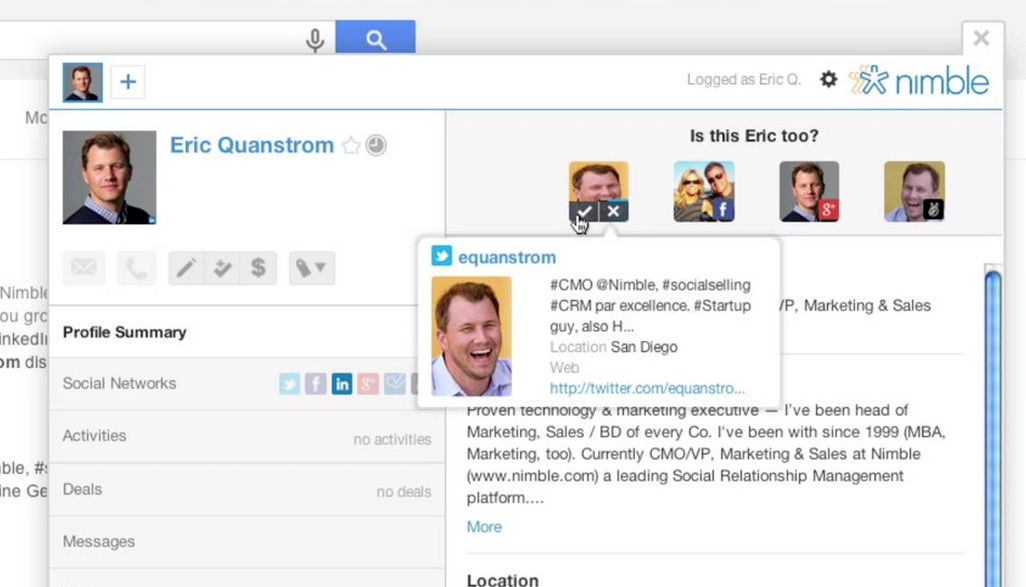
Task: Click Google+ icon in Social Networks row
Action: [368, 383]
